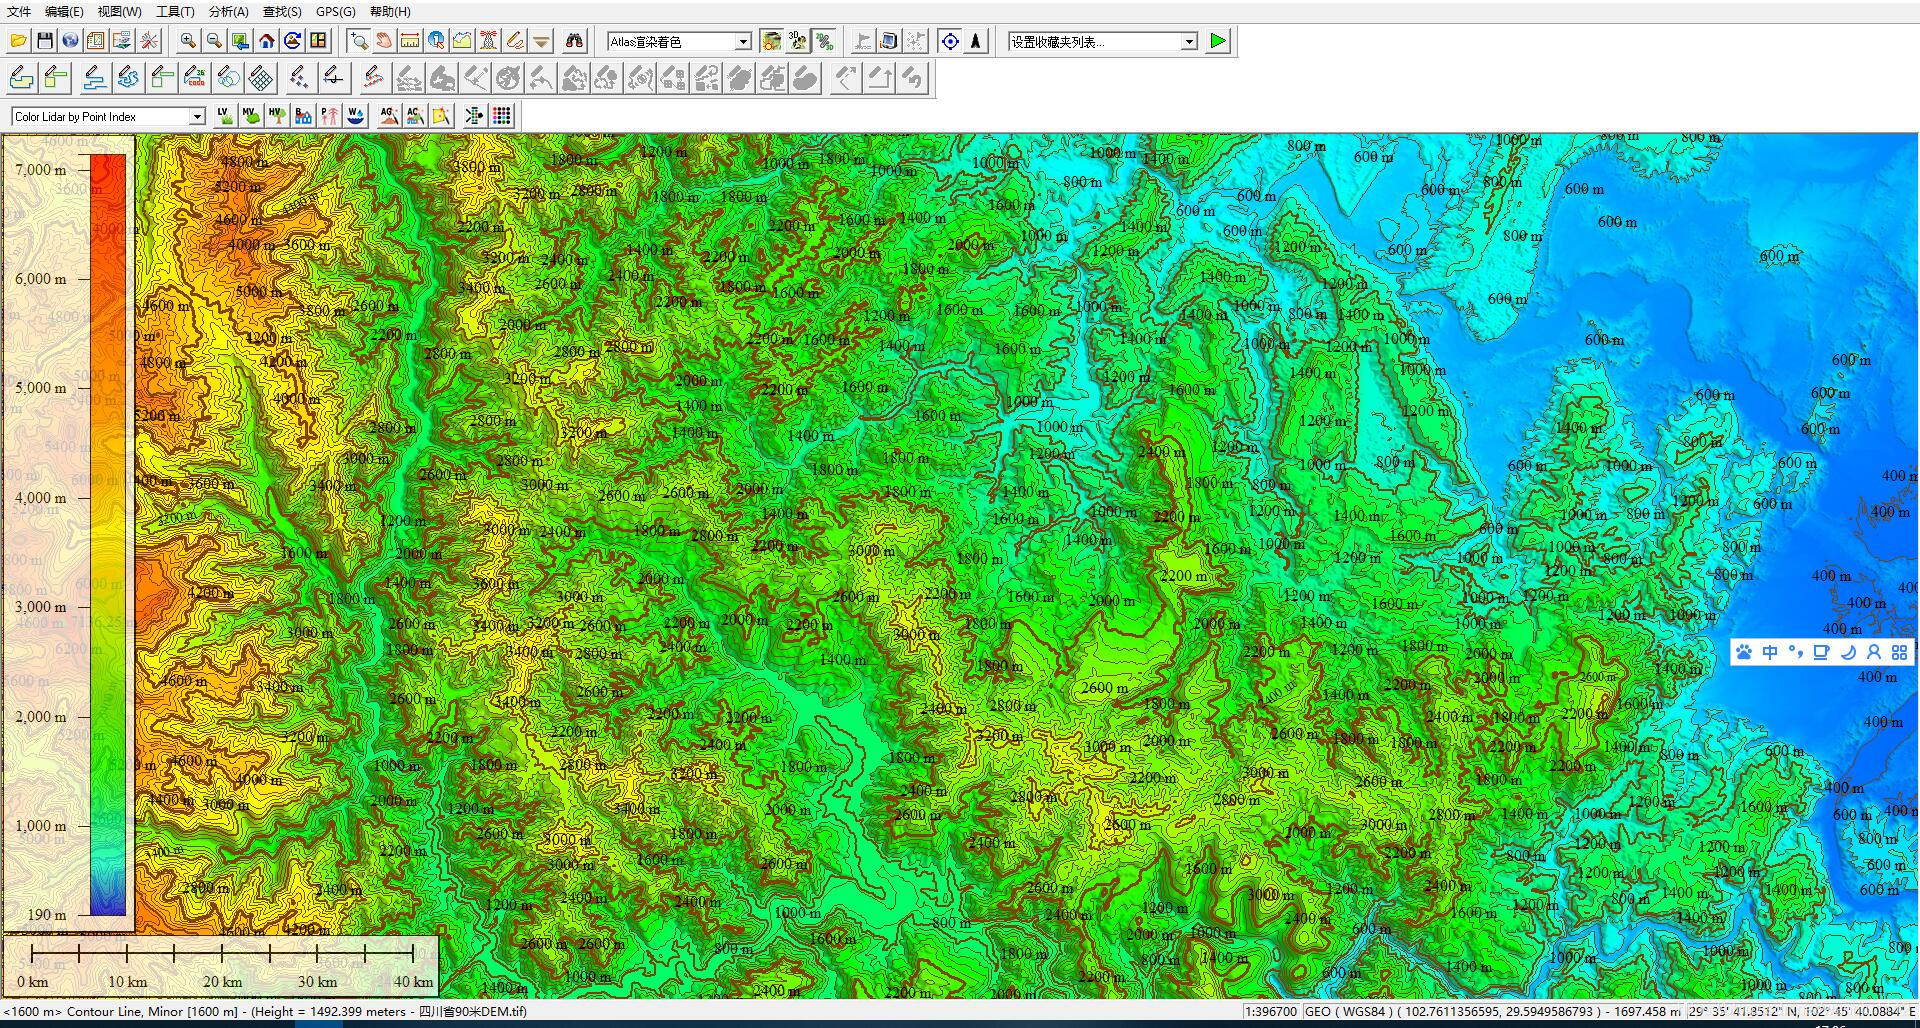Expand the Atlas shader dropdown
This screenshot has width=1920, height=1028.
[743, 41]
